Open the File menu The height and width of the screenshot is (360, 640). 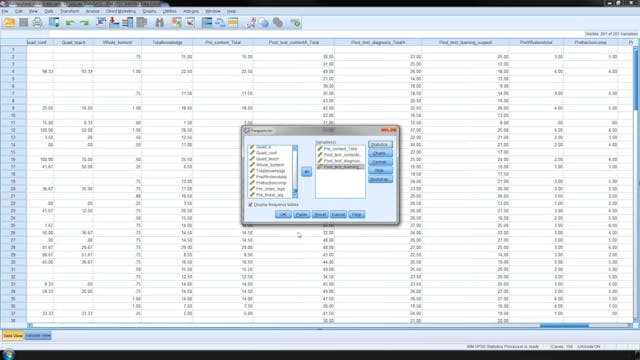pos(4,11)
